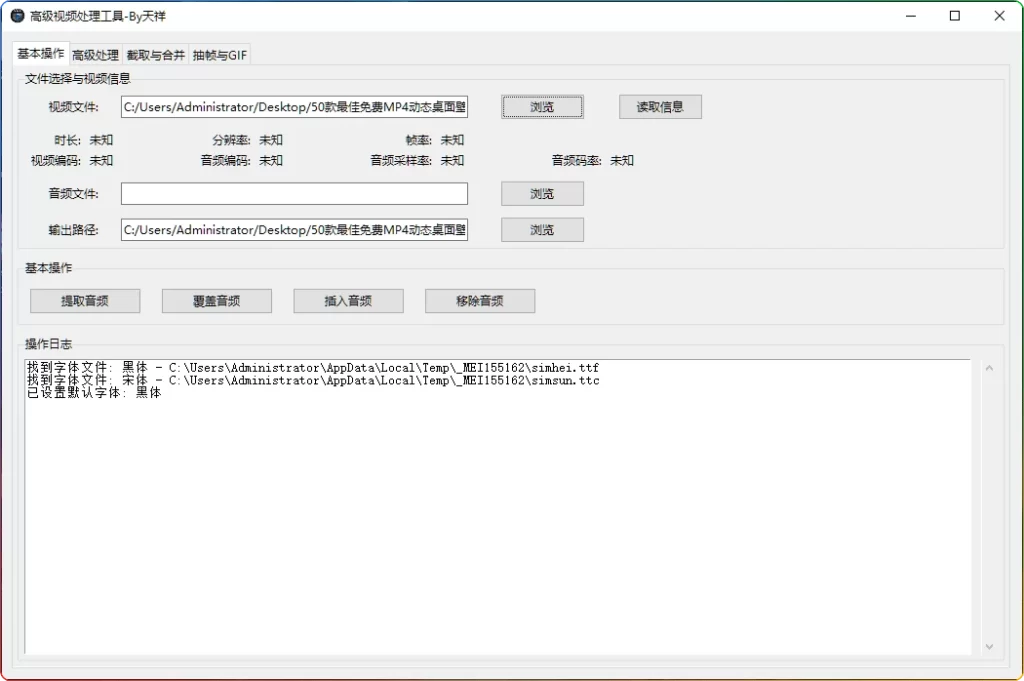The image size is (1024, 681).
Task: Click the 操作日志 scrollbar down arrow
Action: [989, 647]
